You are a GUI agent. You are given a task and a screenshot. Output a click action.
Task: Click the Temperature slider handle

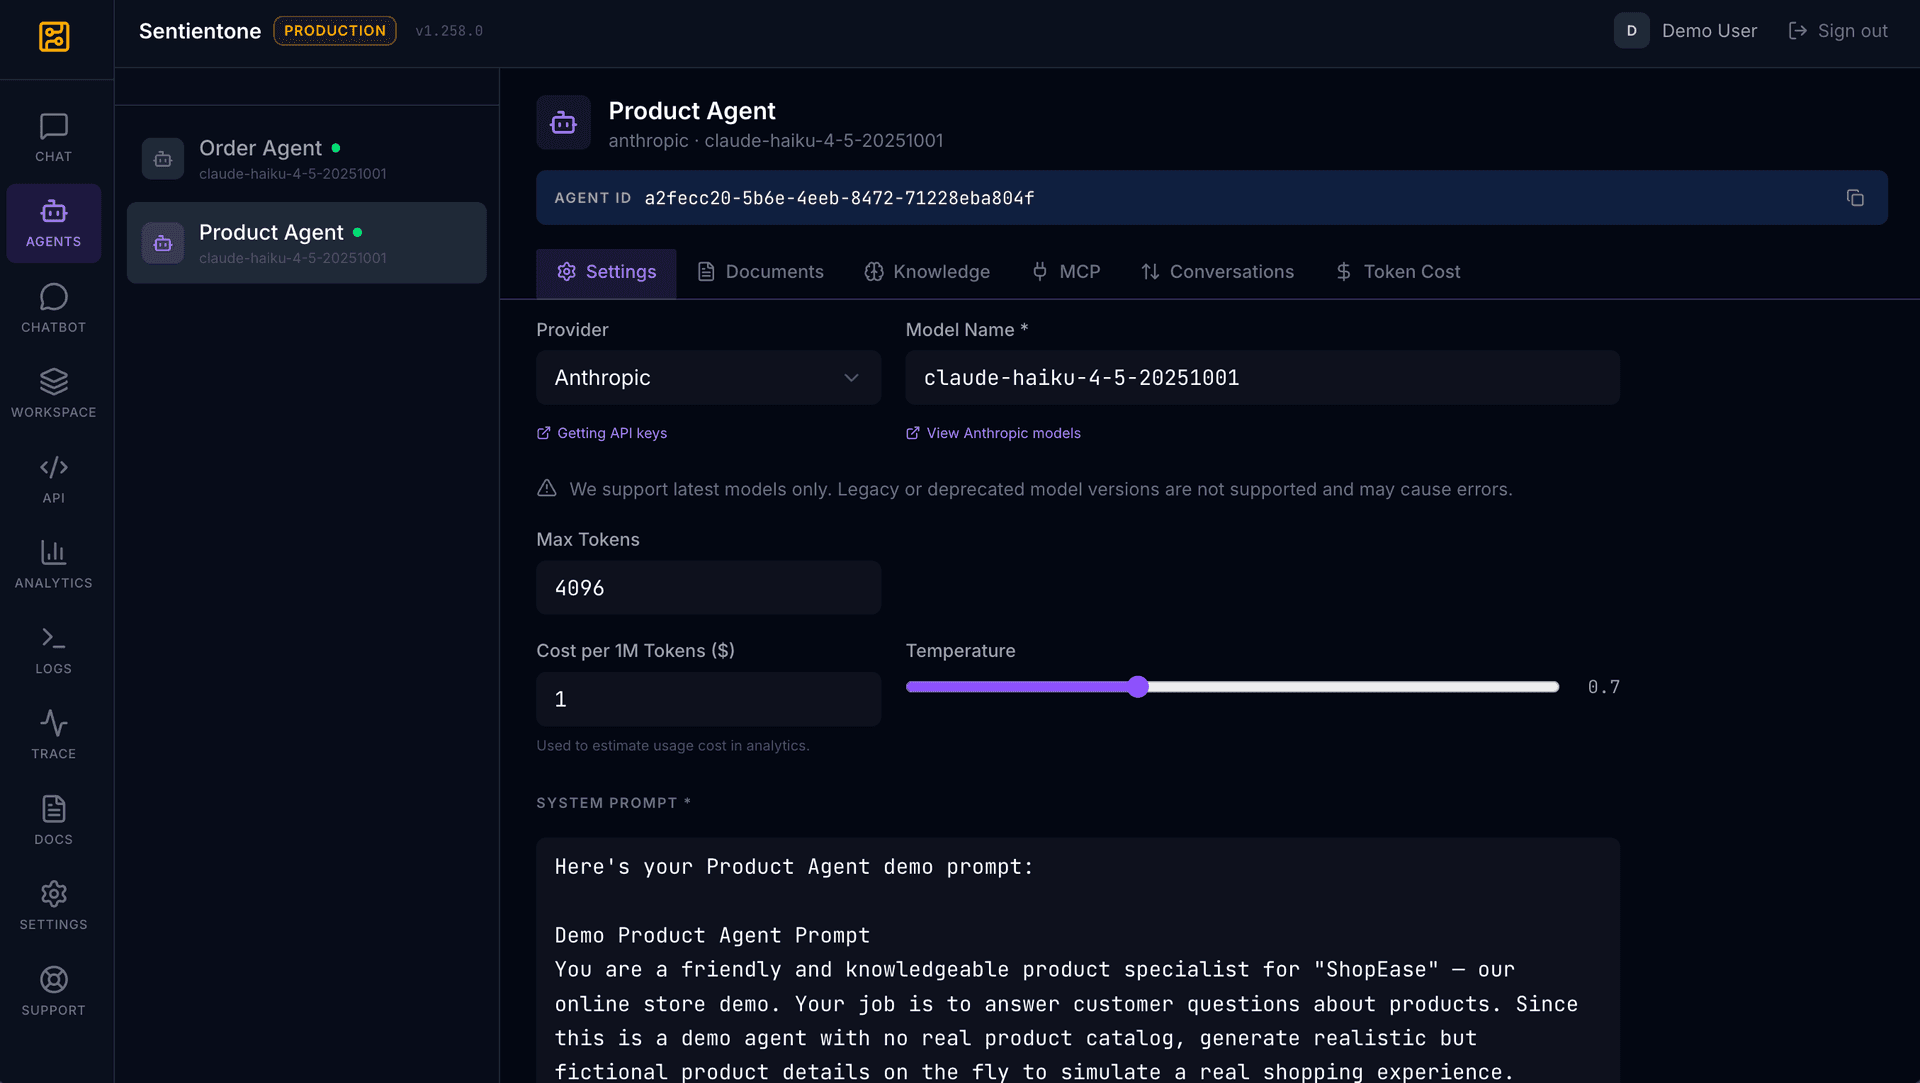(1138, 687)
